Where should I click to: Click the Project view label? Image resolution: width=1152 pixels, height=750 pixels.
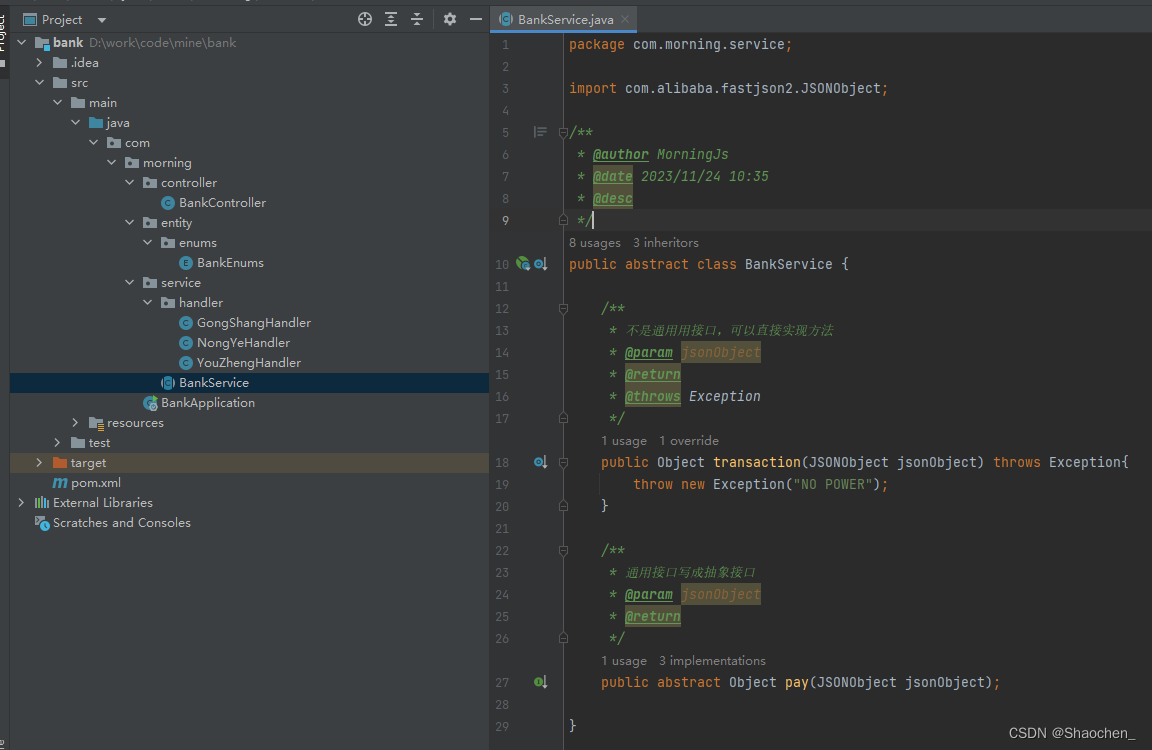pyautogui.click(x=62, y=20)
